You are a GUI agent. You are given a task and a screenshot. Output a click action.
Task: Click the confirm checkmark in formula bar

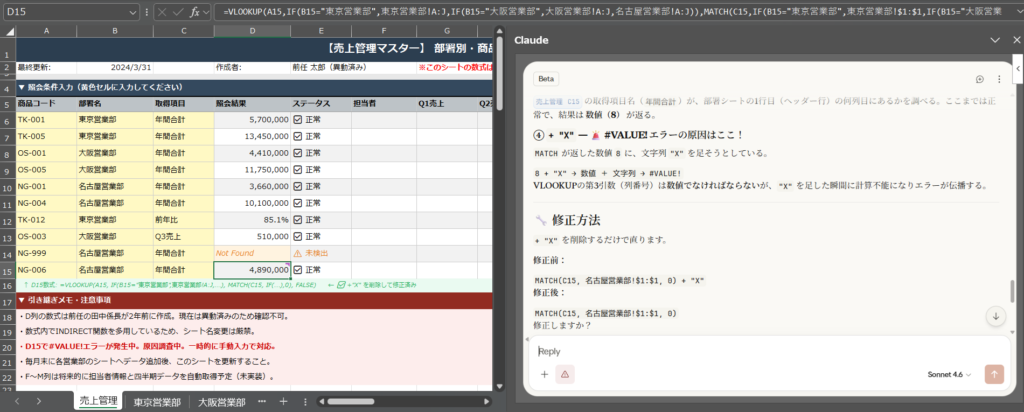pyautogui.click(x=178, y=12)
